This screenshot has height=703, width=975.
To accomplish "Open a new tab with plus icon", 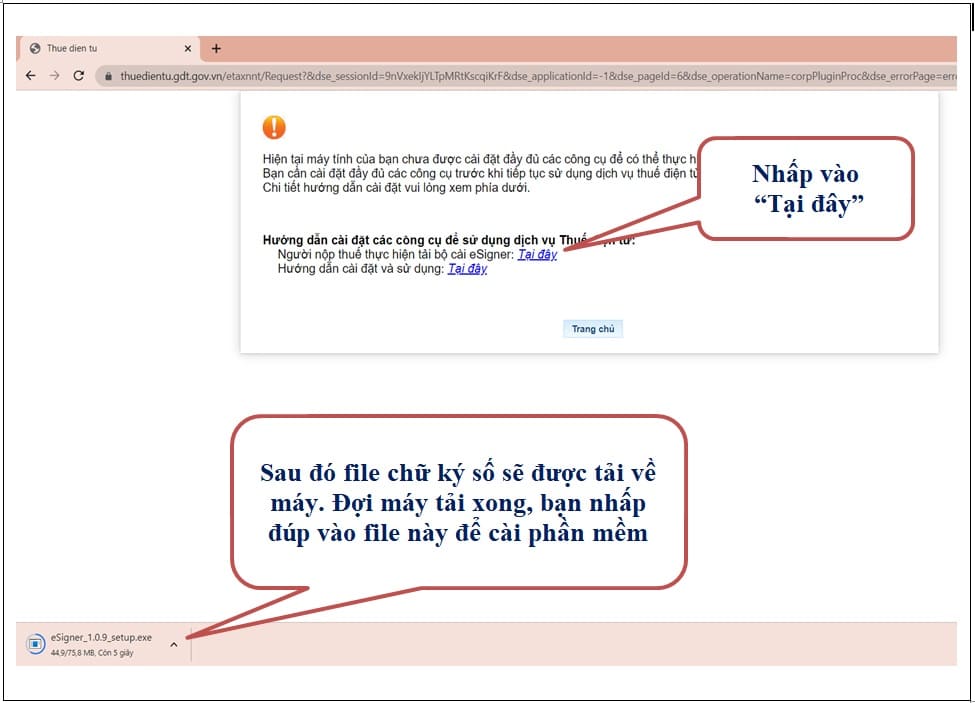I will click(x=216, y=49).
